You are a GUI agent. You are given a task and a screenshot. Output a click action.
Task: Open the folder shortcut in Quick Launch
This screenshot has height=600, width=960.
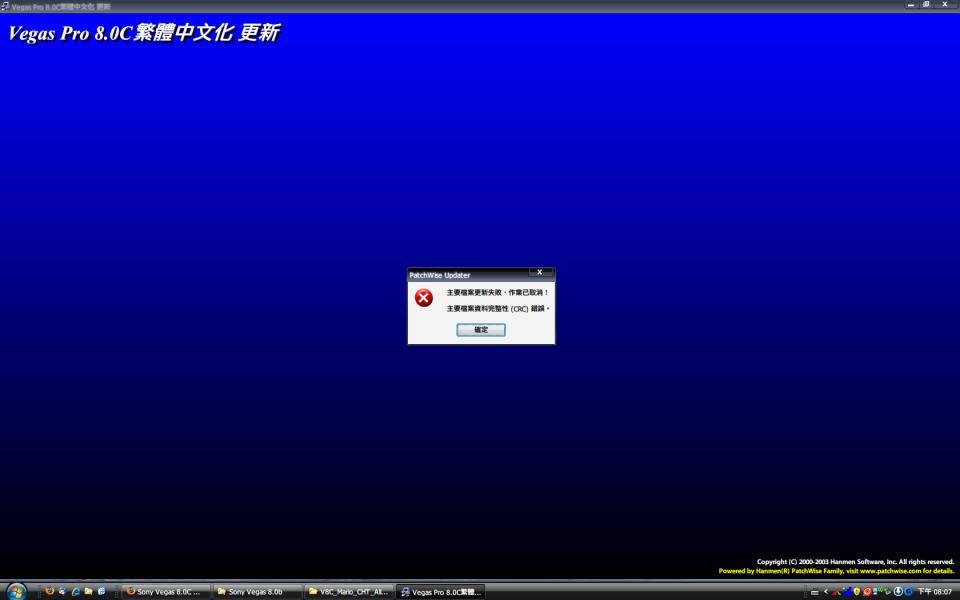89,591
